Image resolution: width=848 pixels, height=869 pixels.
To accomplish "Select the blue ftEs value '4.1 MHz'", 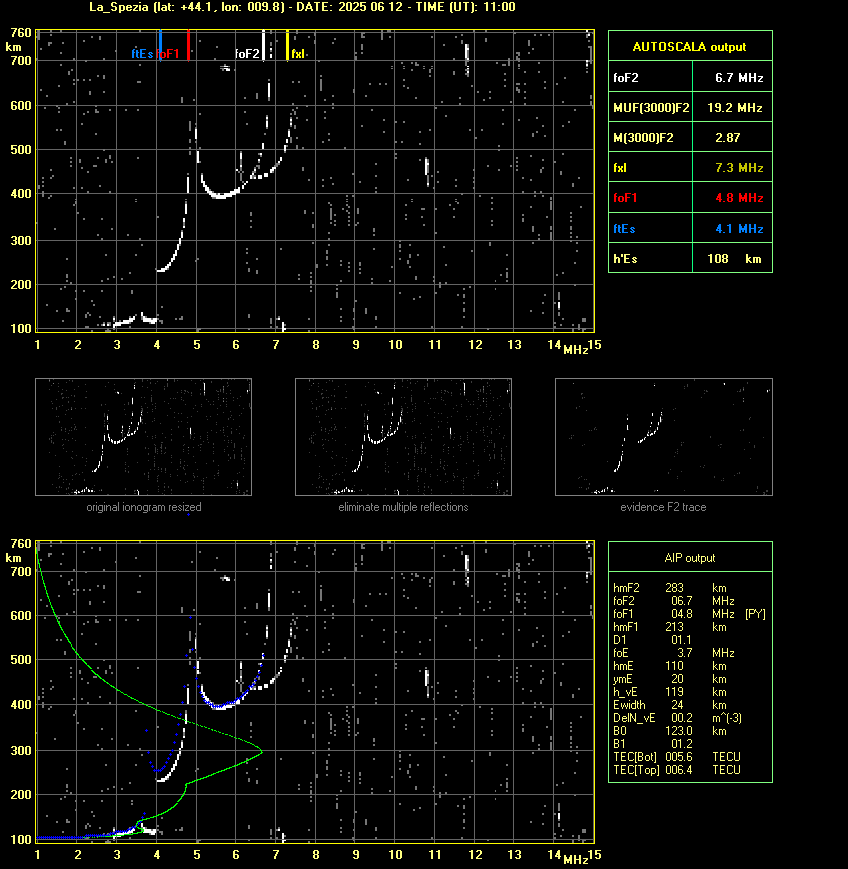I will 739,228.
